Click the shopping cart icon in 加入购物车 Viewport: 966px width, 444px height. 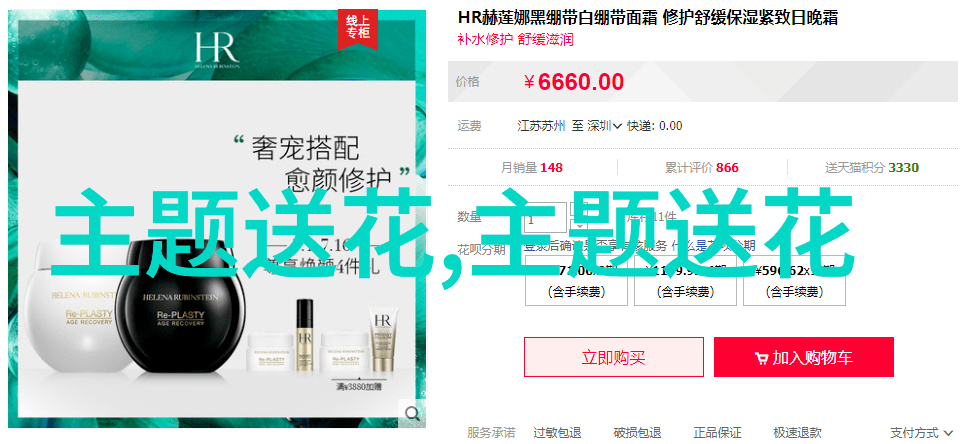[761, 358]
